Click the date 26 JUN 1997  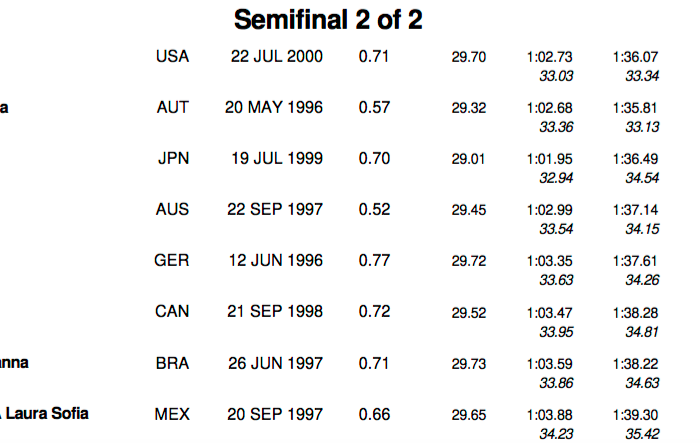click(x=275, y=362)
